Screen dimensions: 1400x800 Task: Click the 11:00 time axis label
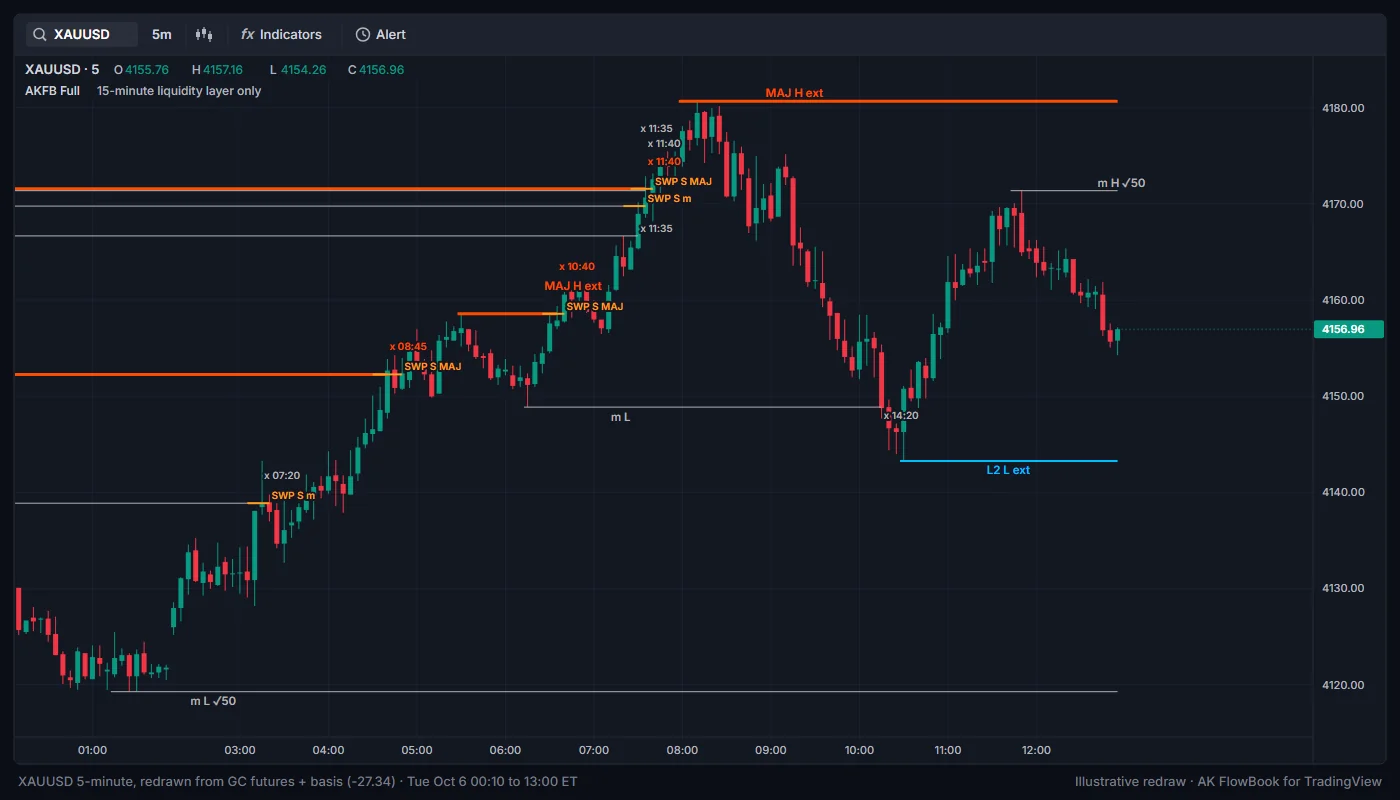[x=948, y=750]
